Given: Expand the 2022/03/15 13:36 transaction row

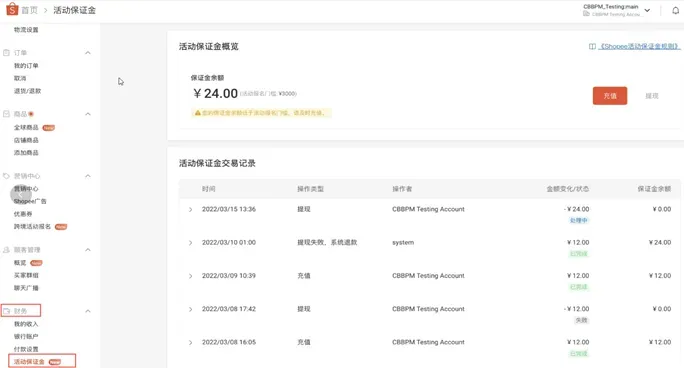Looking at the screenshot, I should click(191, 209).
